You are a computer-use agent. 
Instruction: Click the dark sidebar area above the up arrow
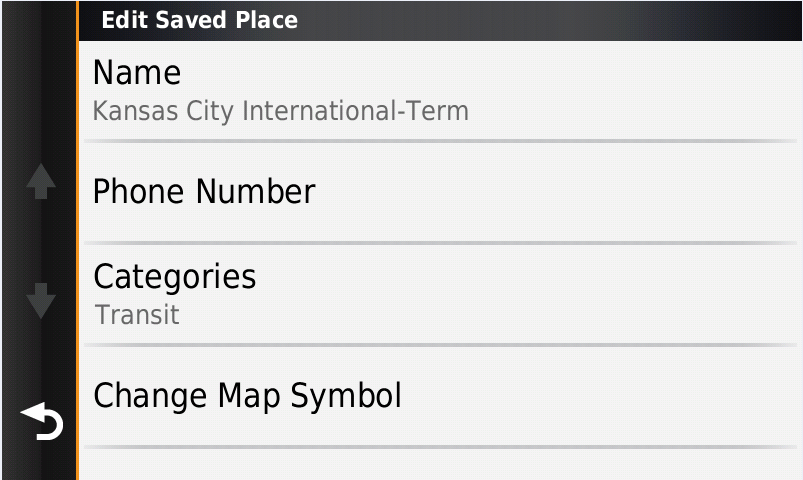(x=40, y=82)
